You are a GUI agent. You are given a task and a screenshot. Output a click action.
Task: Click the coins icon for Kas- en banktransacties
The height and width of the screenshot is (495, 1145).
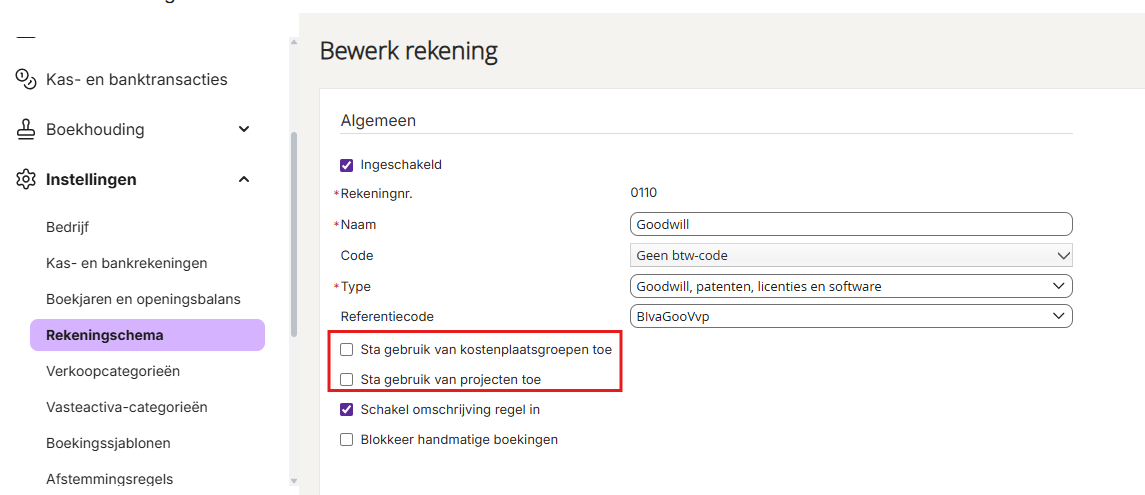[26, 79]
